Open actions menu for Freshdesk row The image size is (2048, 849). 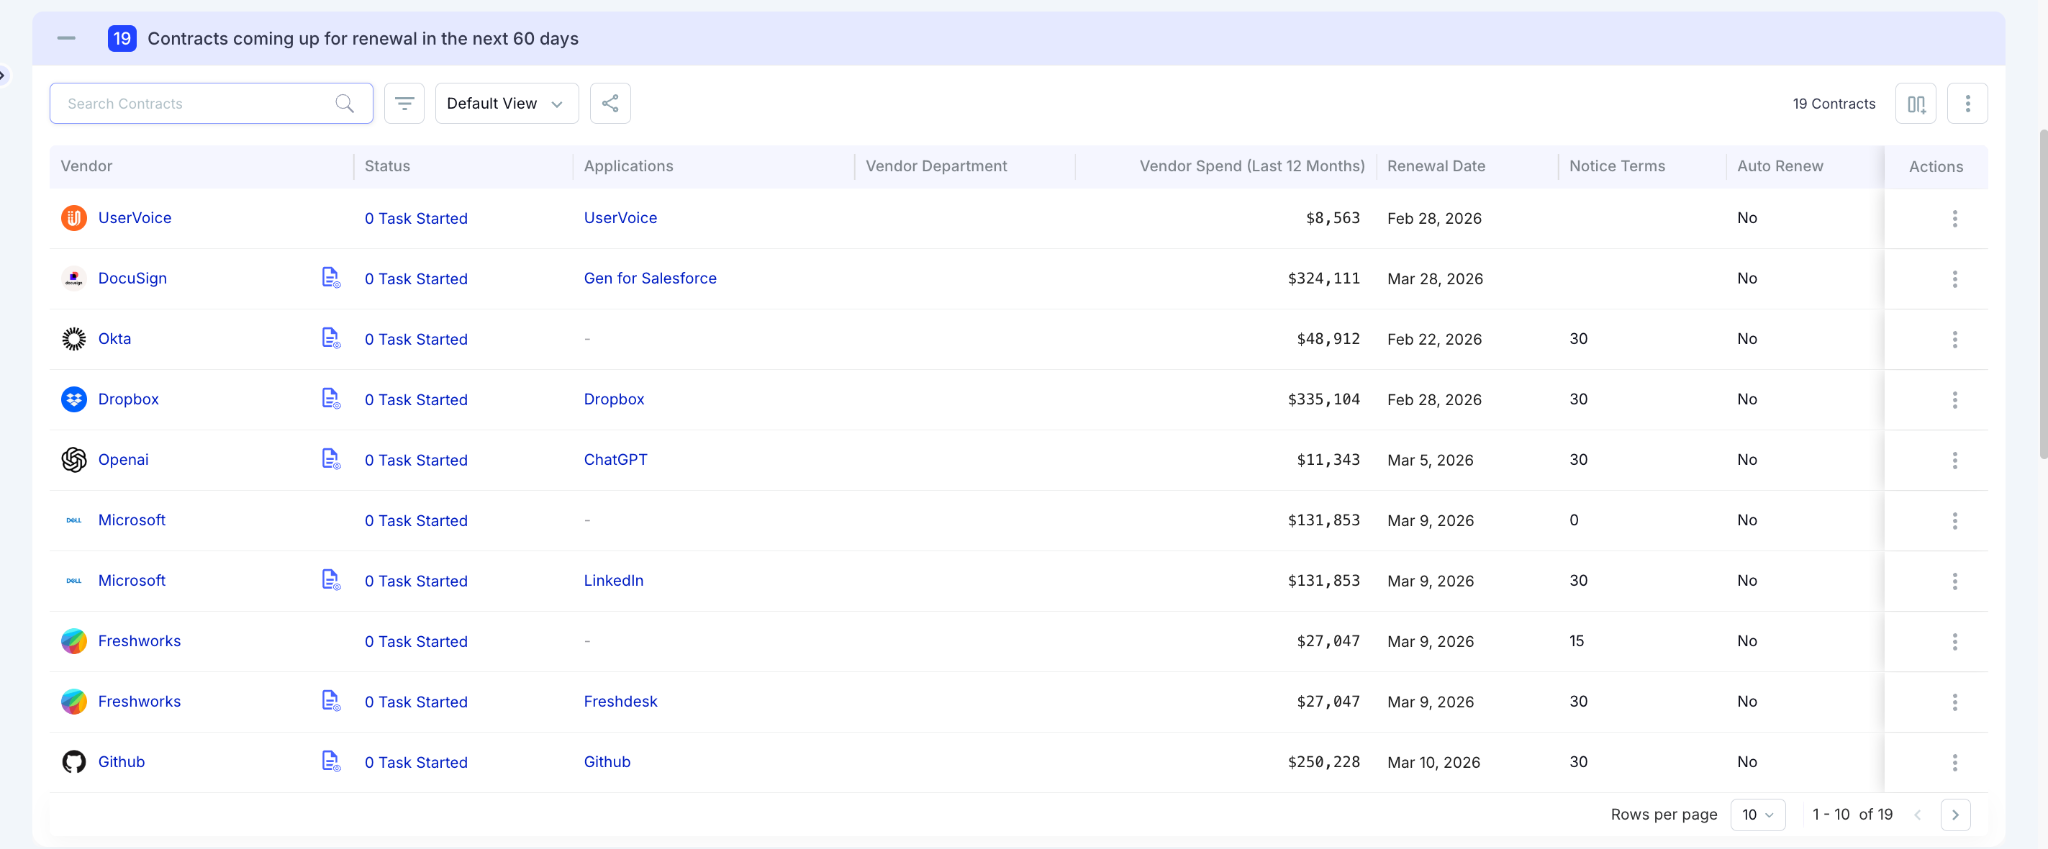pos(1955,702)
